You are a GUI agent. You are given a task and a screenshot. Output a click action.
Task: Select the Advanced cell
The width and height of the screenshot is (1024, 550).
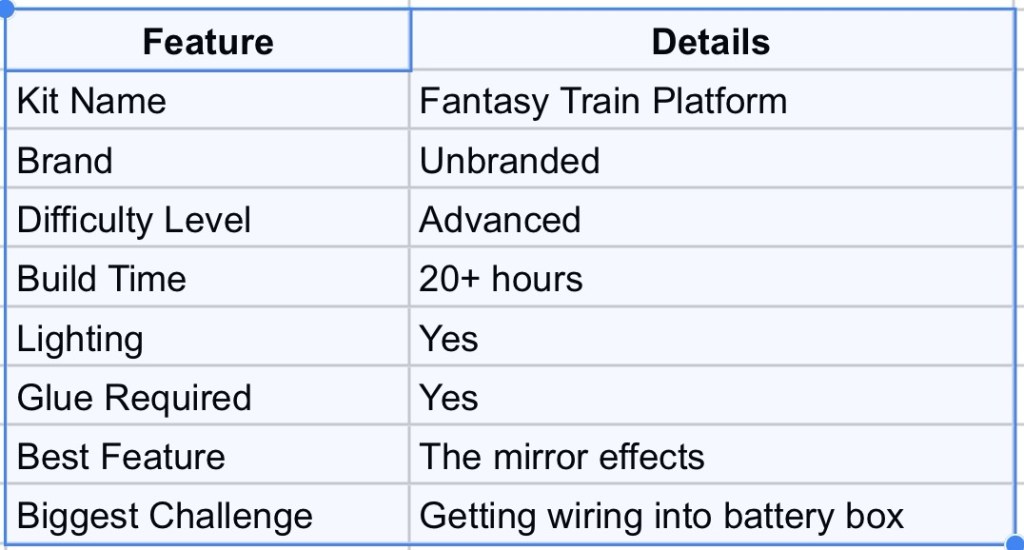pyautogui.click(x=711, y=220)
